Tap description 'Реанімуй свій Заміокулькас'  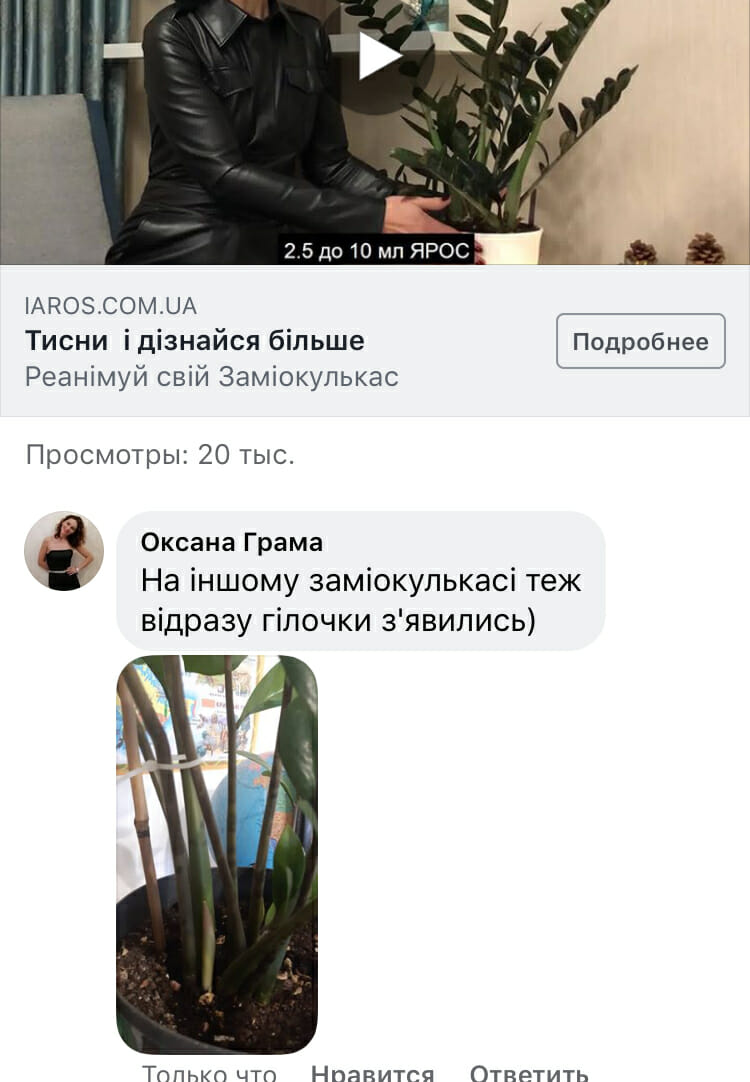click(212, 377)
